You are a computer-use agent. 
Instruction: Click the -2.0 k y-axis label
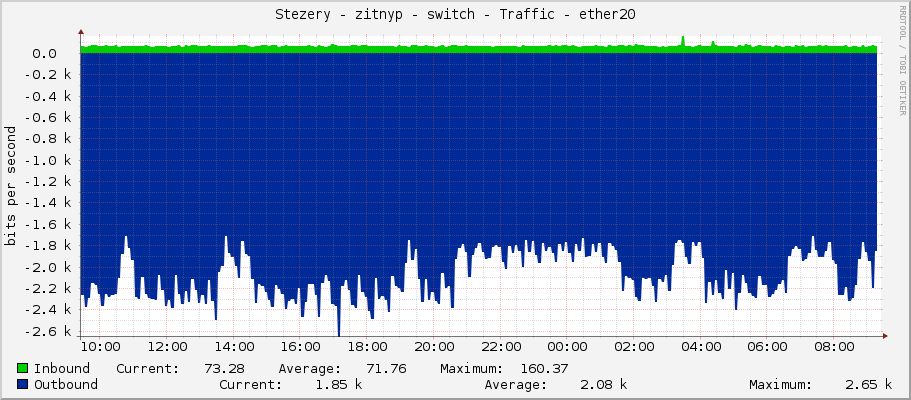(x=48, y=268)
